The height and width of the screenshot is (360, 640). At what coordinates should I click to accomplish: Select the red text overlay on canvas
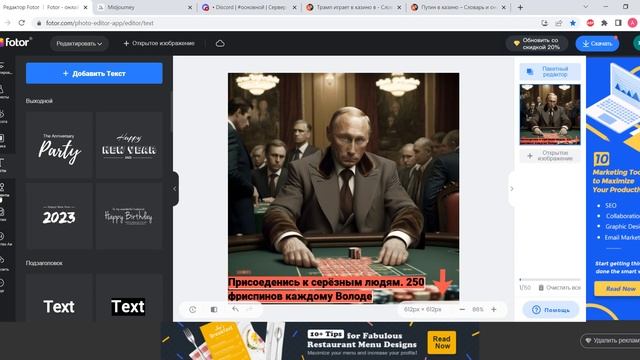(x=326, y=289)
